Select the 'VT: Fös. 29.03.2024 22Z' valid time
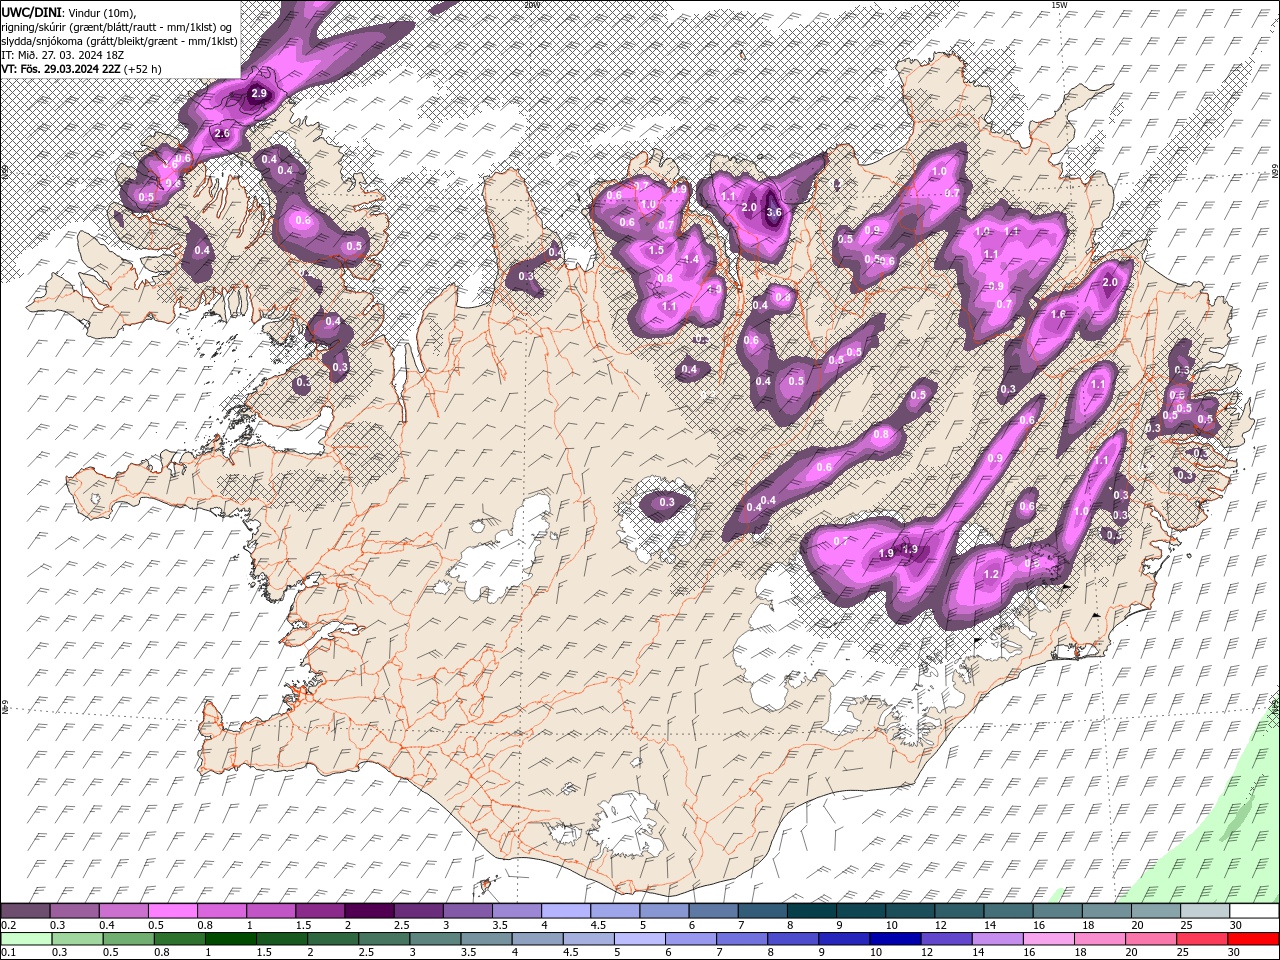 click(60, 69)
